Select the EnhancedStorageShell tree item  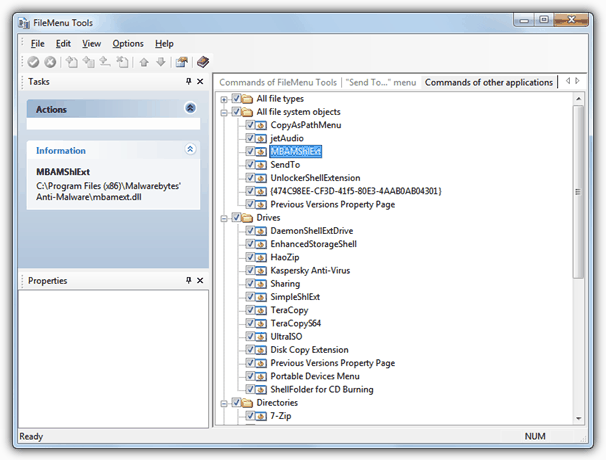tap(313, 244)
